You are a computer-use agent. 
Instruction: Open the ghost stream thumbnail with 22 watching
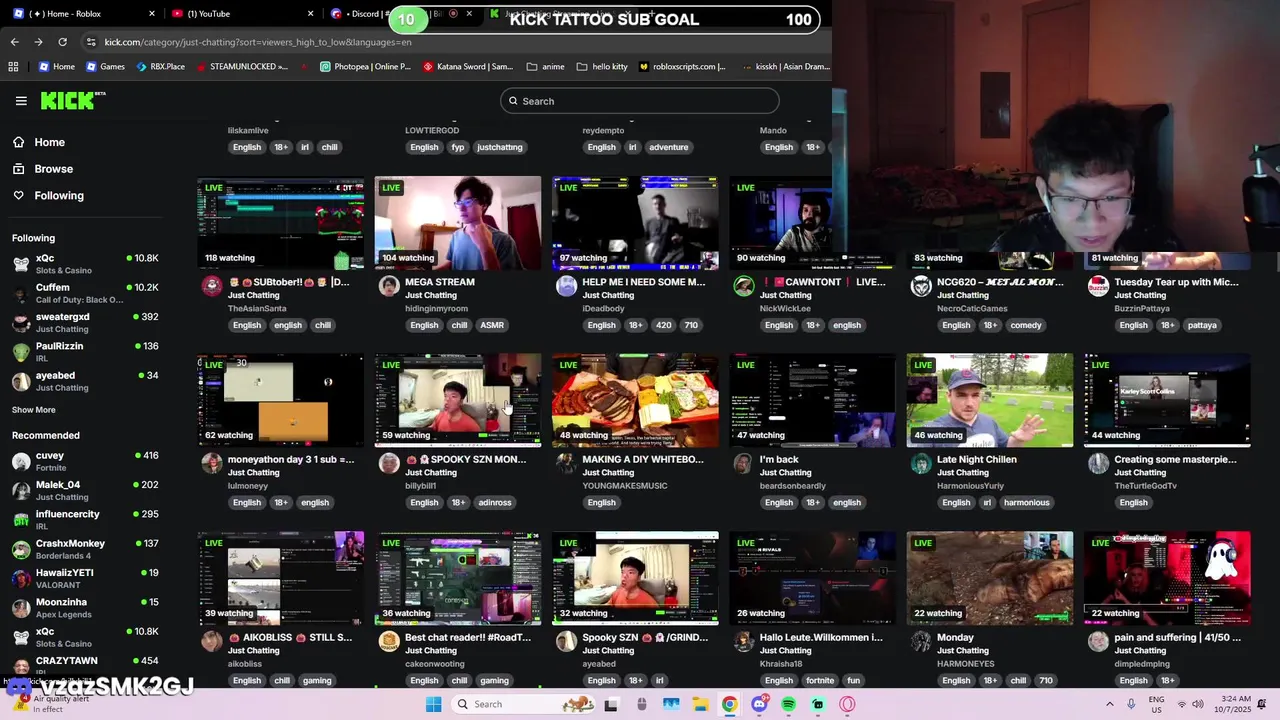point(1167,578)
